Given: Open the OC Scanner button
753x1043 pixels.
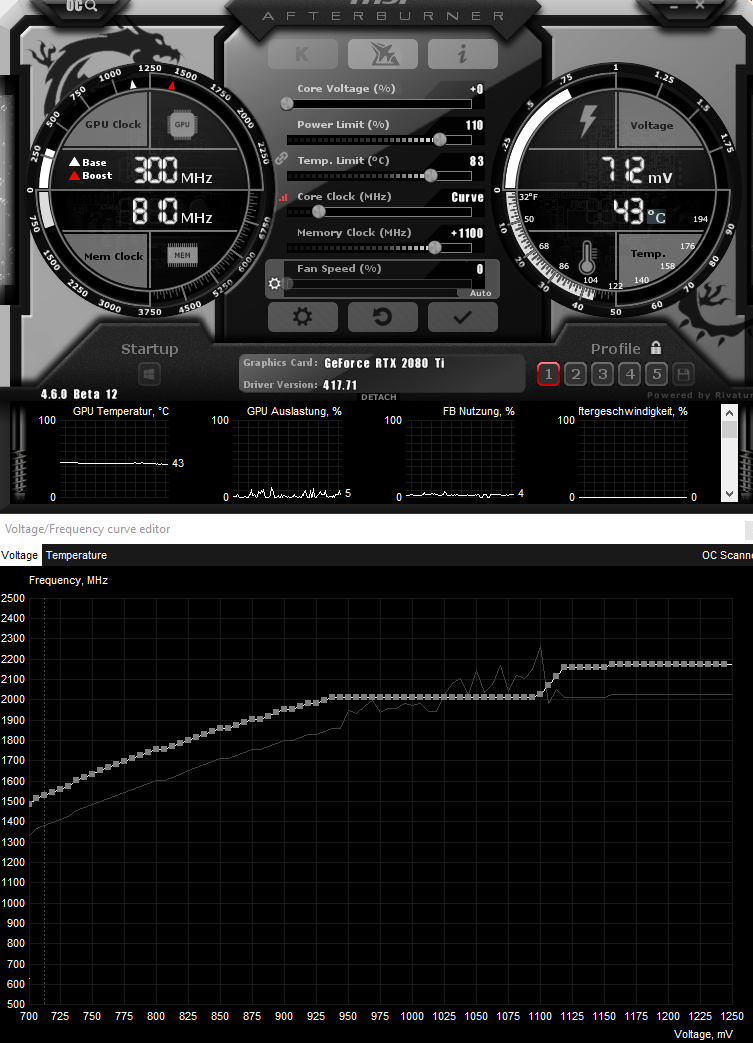Looking at the screenshot, I should pyautogui.click(x=727, y=555).
